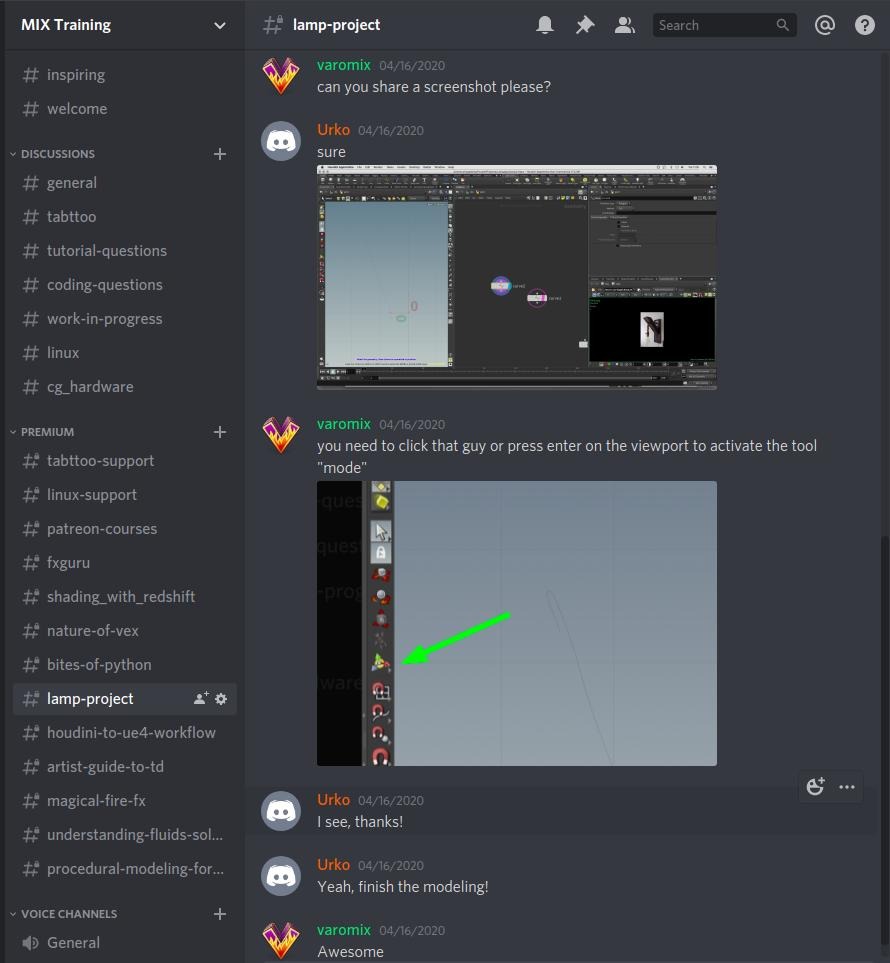Collapse the VOICE CHANNELS category
Viewport: 890px width, 963px height.
pyautogui.click(x=68, y=914)
